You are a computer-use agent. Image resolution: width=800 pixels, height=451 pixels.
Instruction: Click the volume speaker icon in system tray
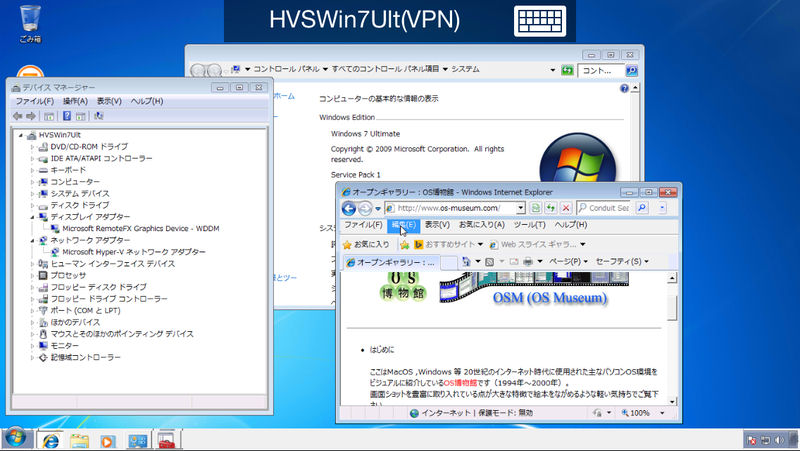tap(779, 440)
